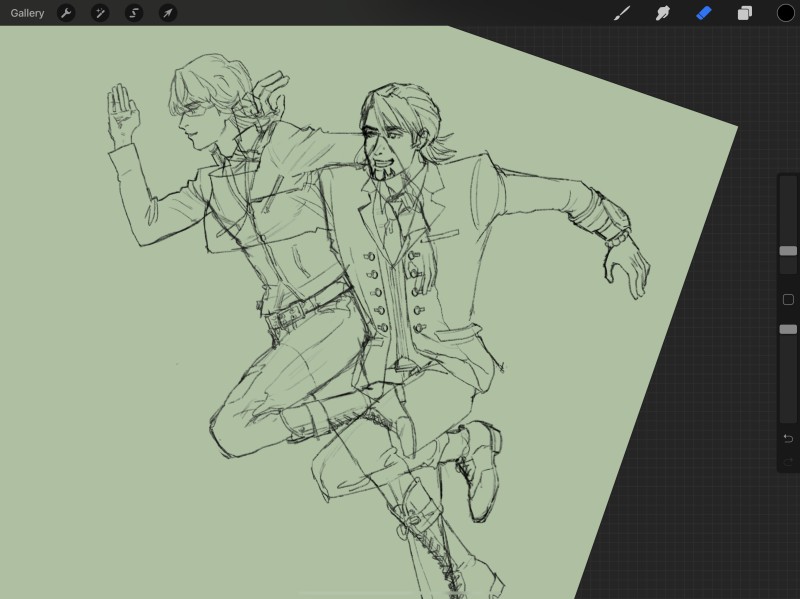800x599 pixels.
Task: Undo the last stroke with sidebar arrow
Action: (788, 439)
